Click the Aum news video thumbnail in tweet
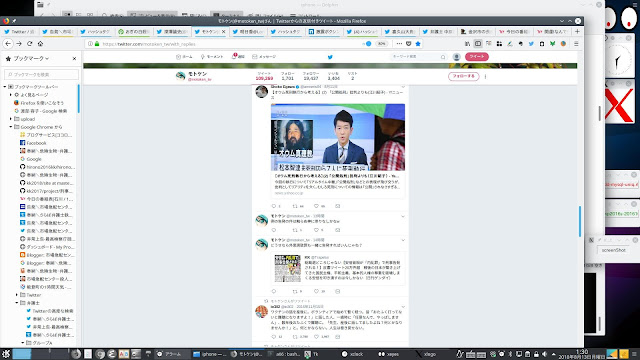 coord(338,137)
